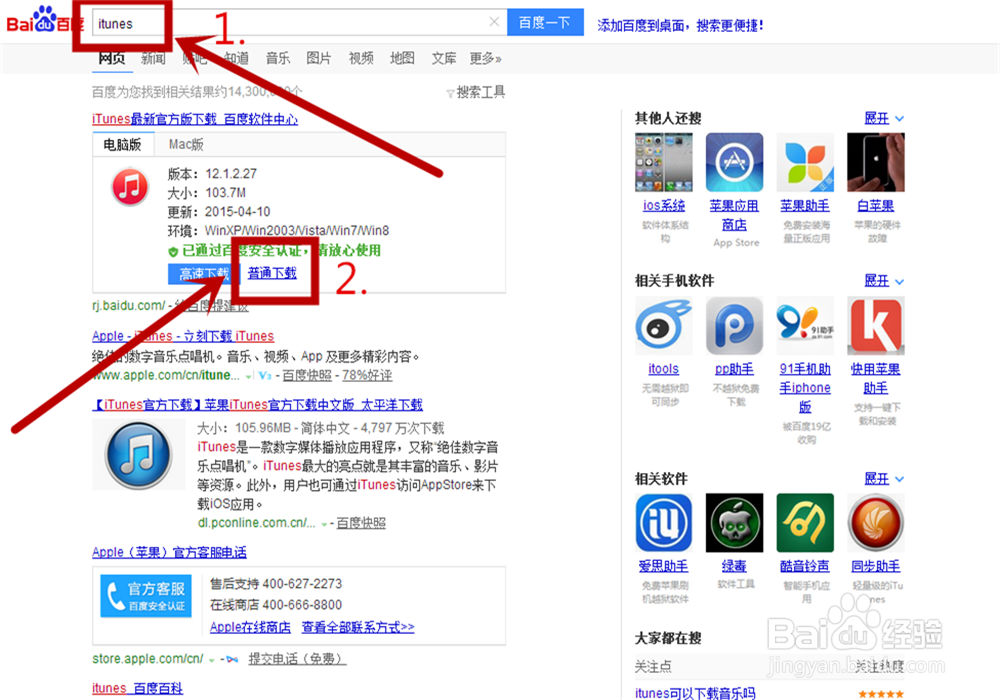Click the itools eye icon

pos(664,325)
